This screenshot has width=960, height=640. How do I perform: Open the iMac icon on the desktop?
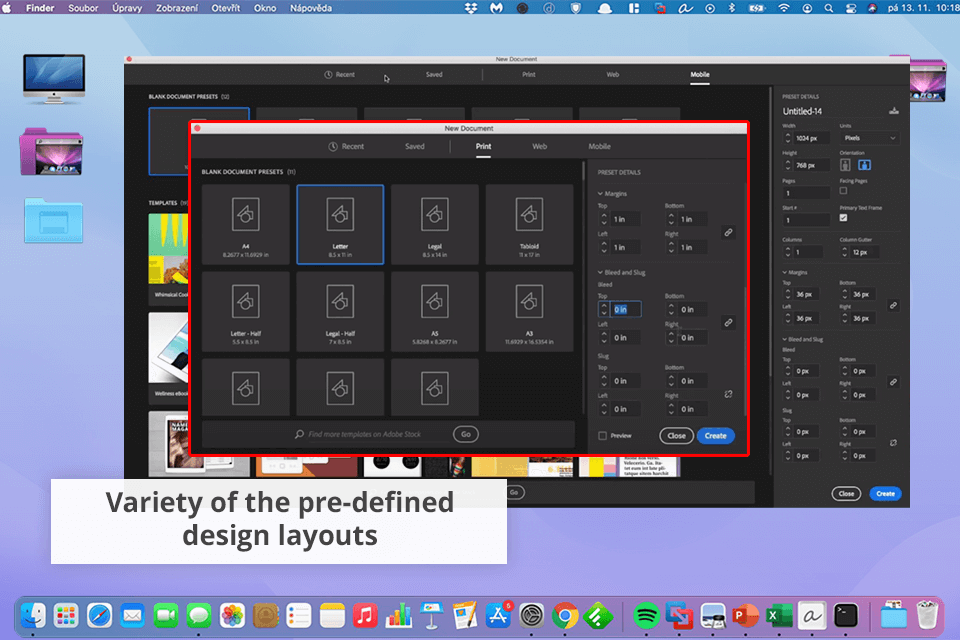point(54,79)
